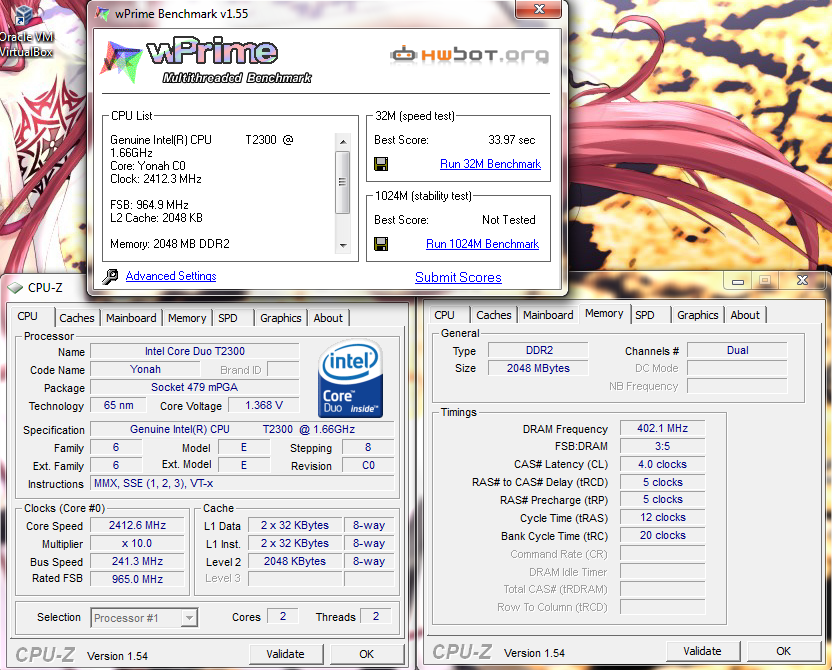The width and height of the screenshot is (832, 670).
Task: Click the CPU List scrollbar thumb
Action: point(343,182)
